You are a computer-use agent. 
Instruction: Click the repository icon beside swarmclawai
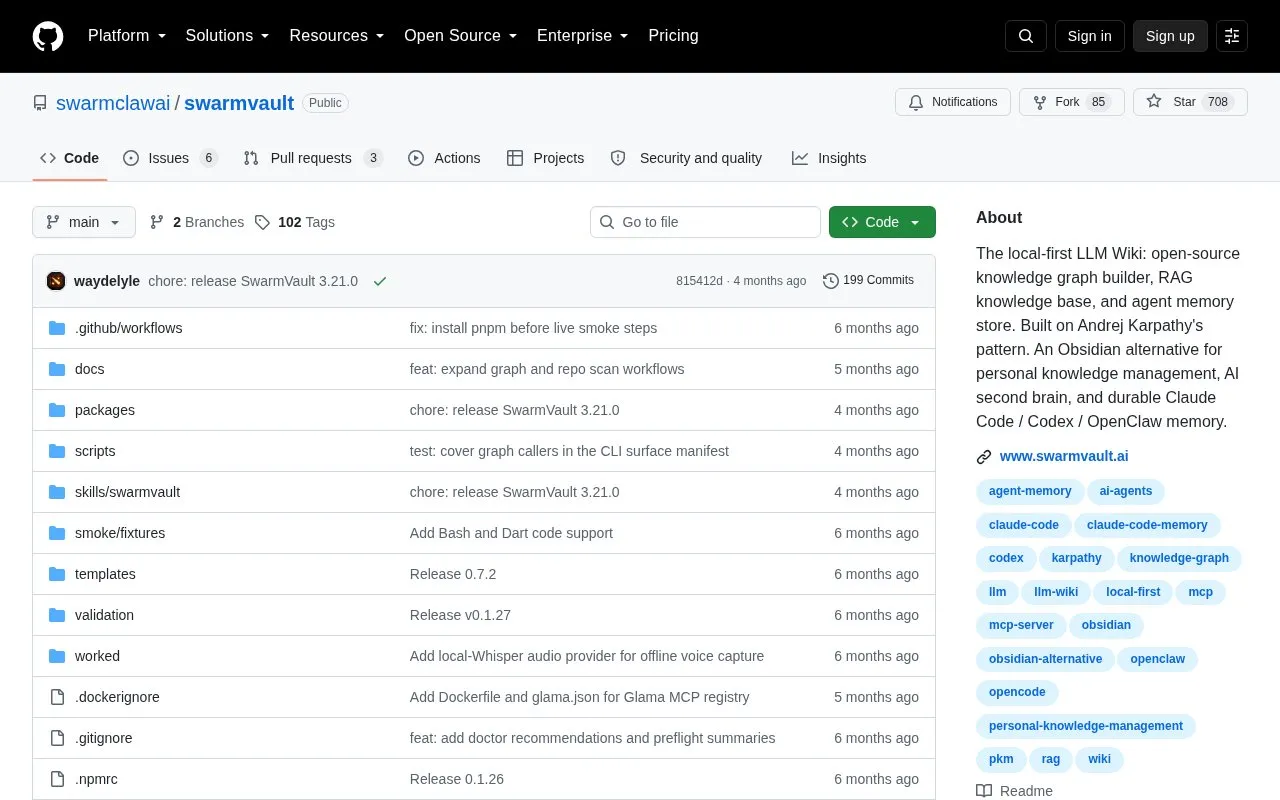pyautogui.click(x=40, y=103)
